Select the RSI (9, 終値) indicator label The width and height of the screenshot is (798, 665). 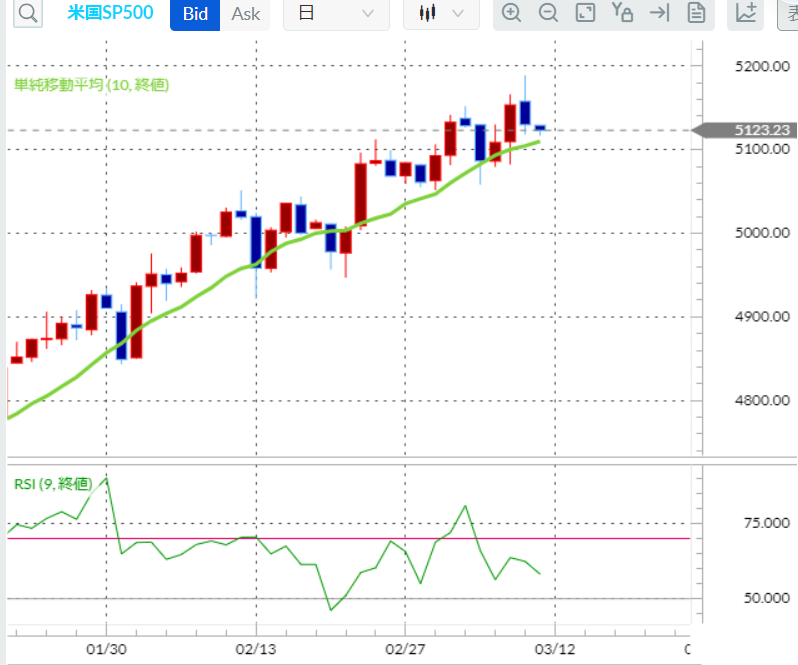click(x=53, y=484)
